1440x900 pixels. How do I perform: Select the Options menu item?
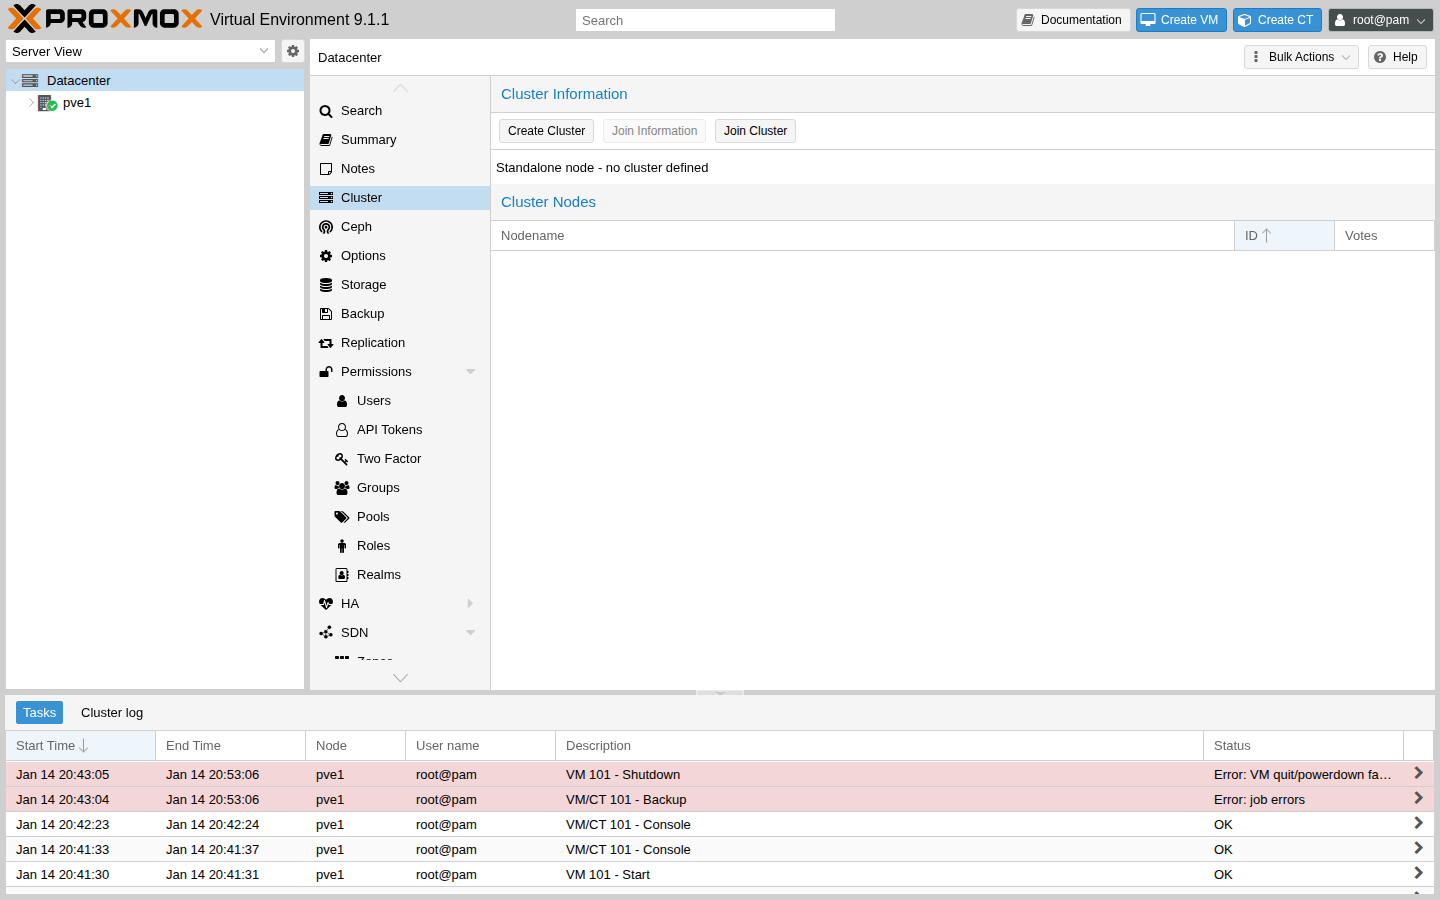(363, 256)
